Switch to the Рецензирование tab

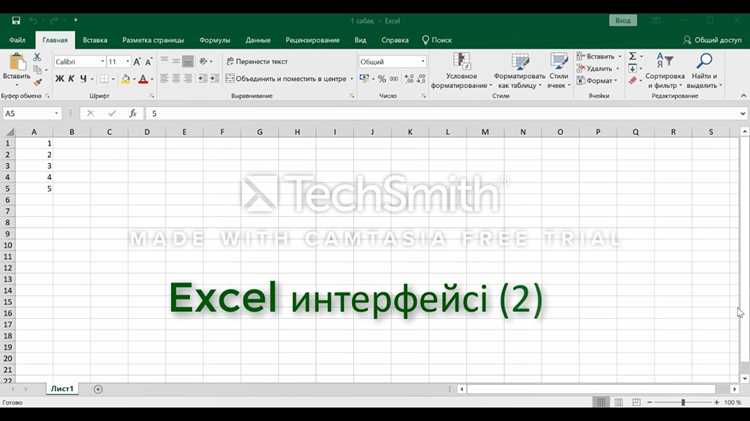[312, 40]
